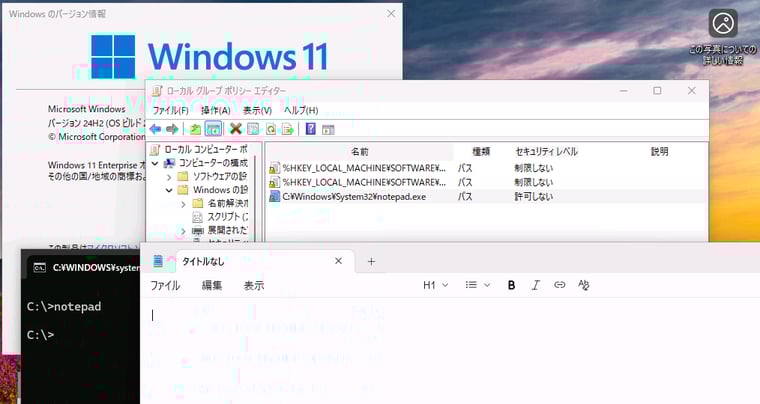Click the forward arrow in Group Policy toolbar
Screen dimensions: 760x404
pyautogui.click(x=172, y=129)
